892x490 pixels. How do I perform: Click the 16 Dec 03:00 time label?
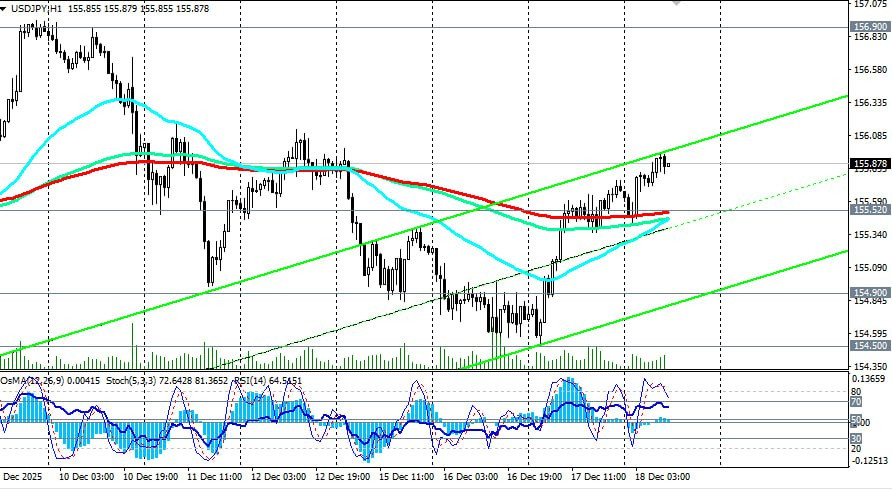470,476
